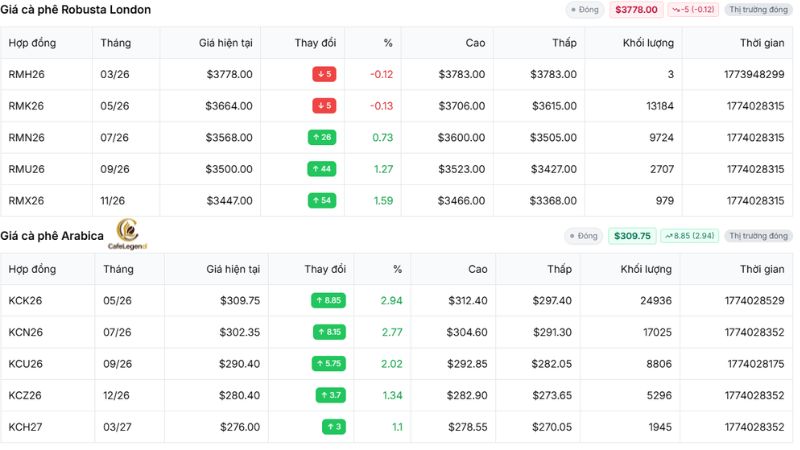Click the CafeLegend logo icon
Image resolution: width=800 pixels, height=450 pixels.
tap(127, 234)
